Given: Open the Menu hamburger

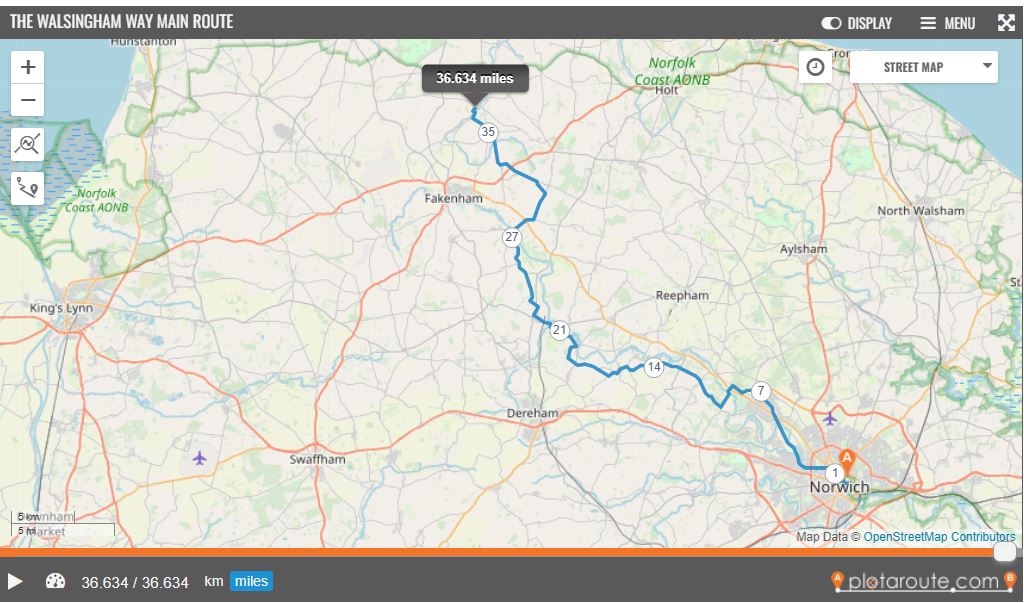Looking at the screenshot, I should 947,23.
